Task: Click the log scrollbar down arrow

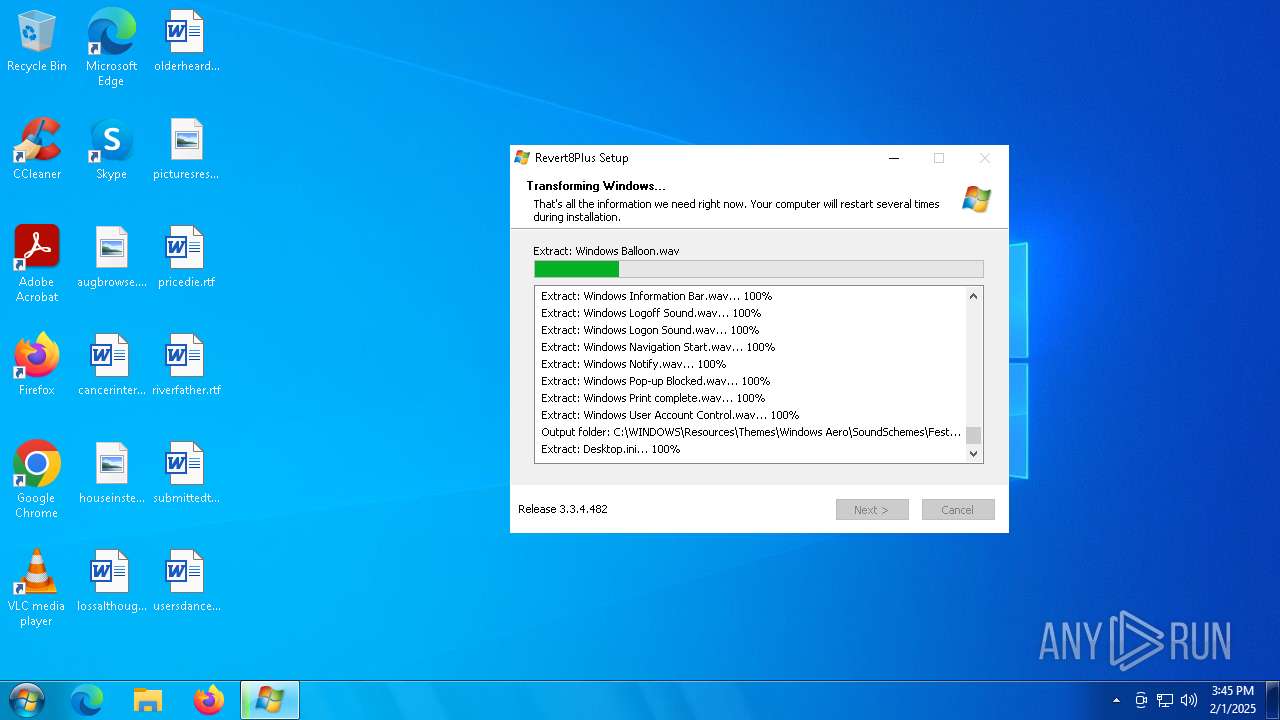Action: (974, 453)
